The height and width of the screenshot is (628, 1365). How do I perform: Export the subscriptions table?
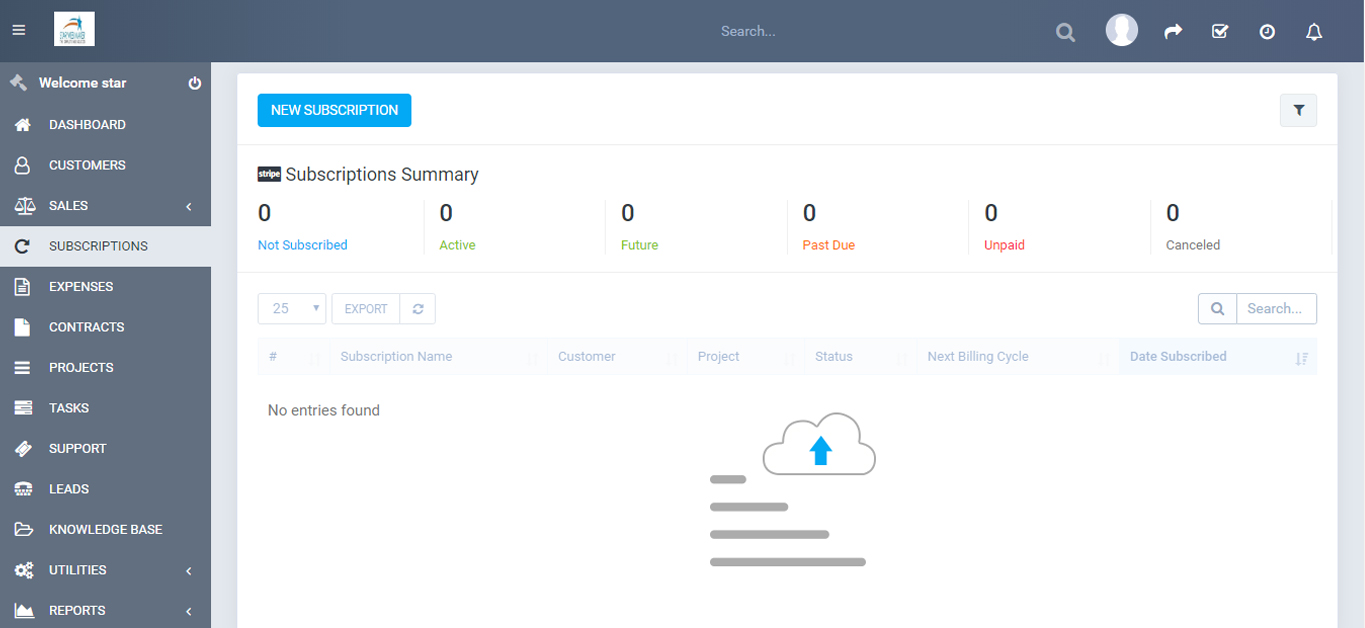point(365,309)
